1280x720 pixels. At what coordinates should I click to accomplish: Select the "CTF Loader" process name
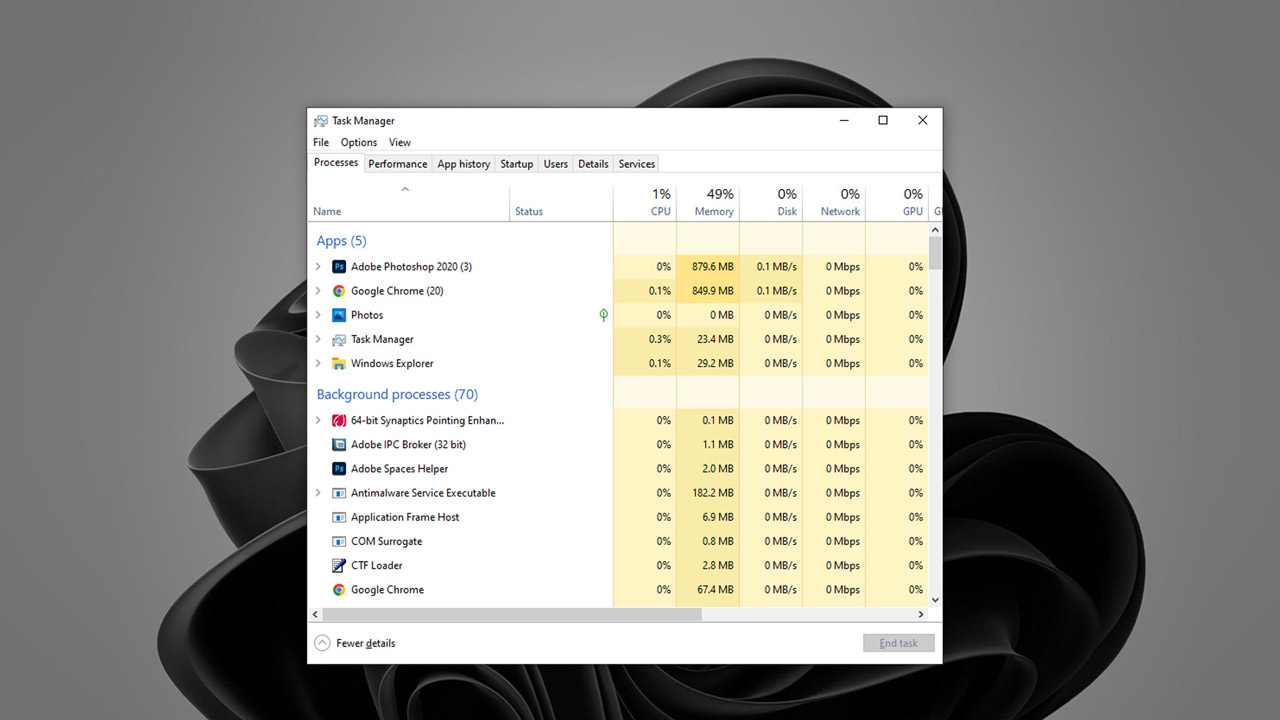pyautogui.click(x=376, y=566)
